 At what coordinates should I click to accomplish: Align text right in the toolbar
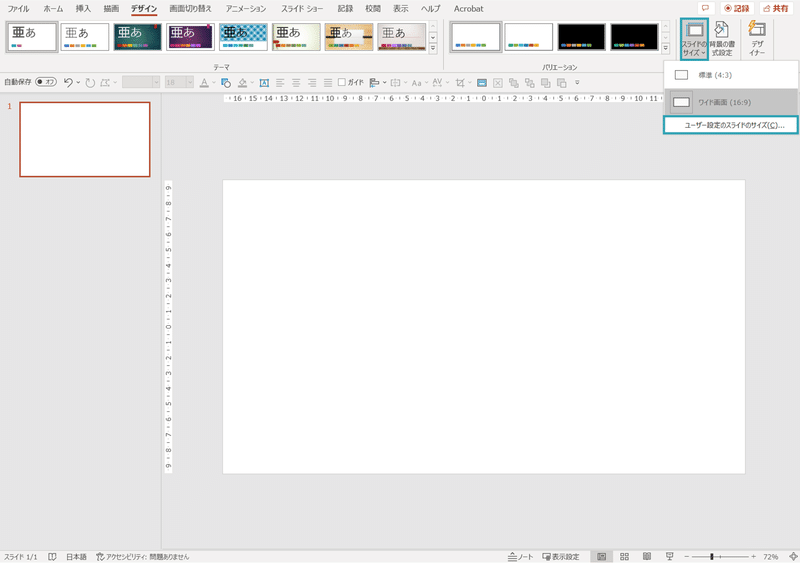[x=312, y=82]
